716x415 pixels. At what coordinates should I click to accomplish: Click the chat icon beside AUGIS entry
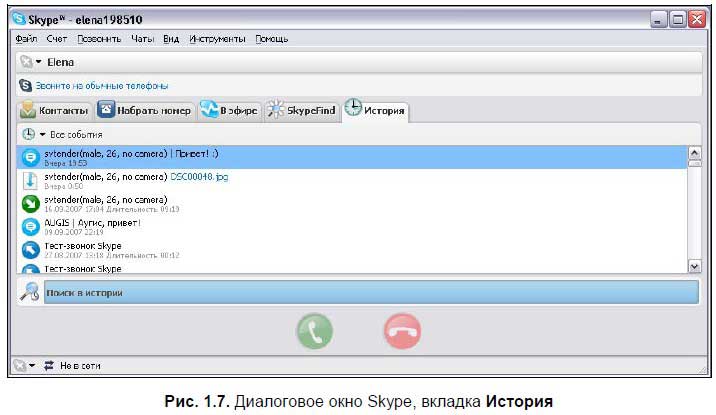(x=31, y=227)
